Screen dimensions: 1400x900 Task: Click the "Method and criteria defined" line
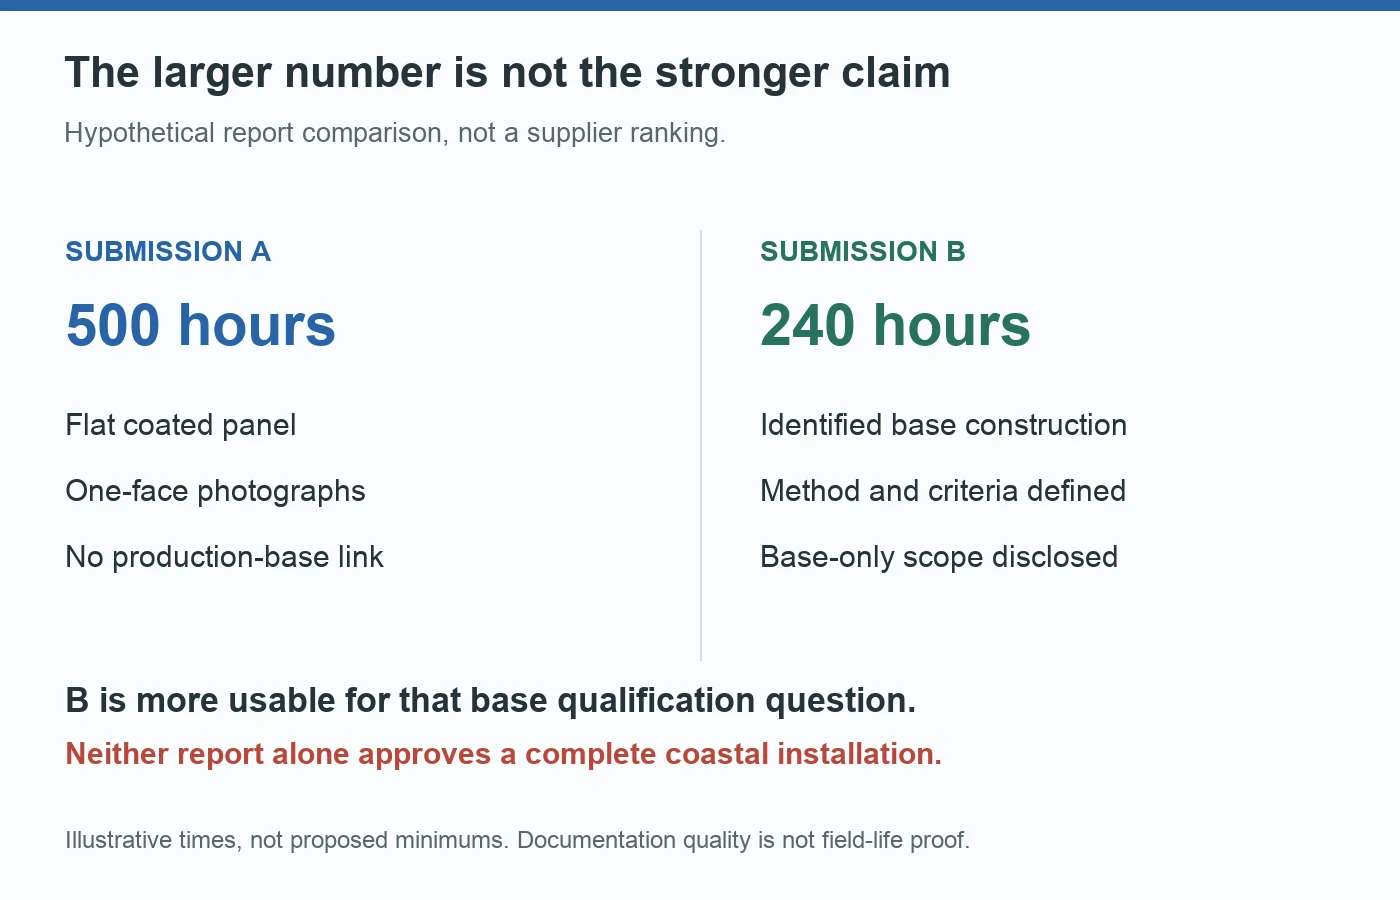click(943, 491)
